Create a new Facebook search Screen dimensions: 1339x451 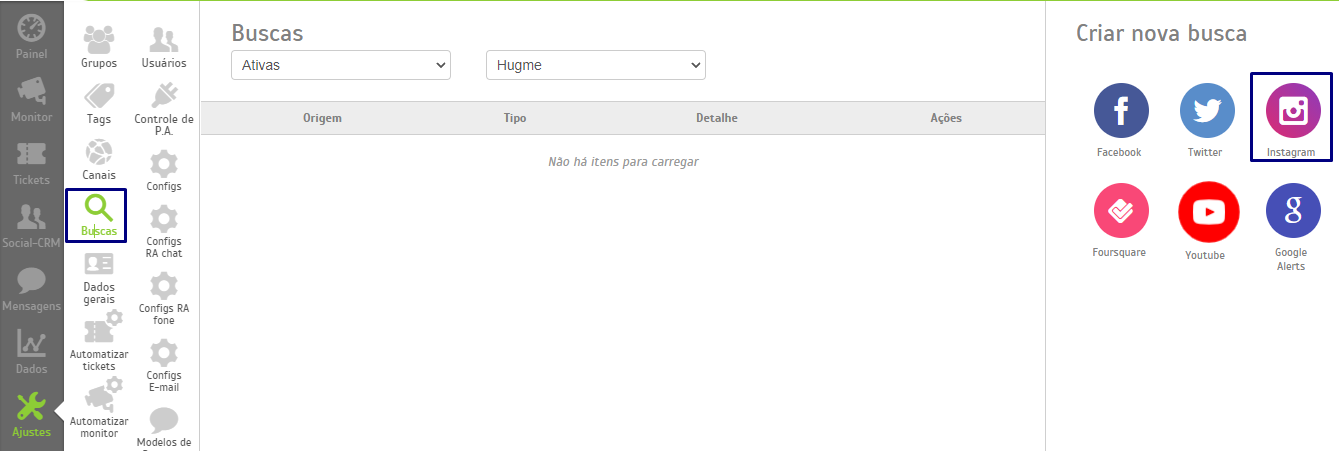pyautogui.click(x=1120, y=109)
